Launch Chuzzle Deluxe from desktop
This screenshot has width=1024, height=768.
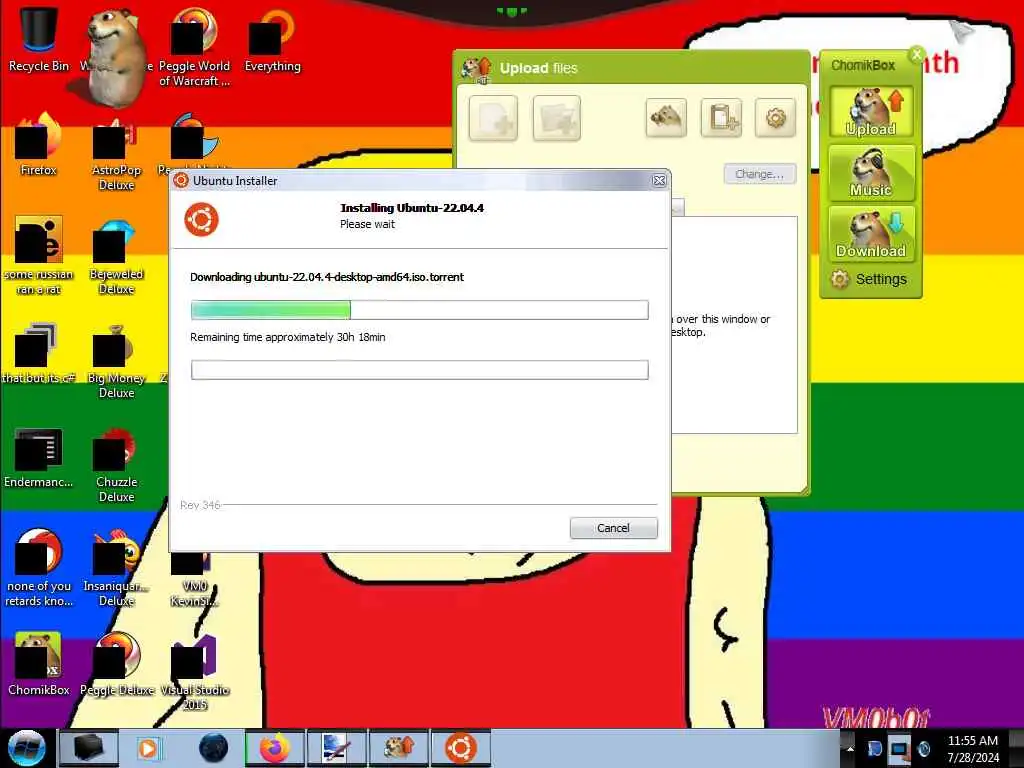tap(116, 464)
